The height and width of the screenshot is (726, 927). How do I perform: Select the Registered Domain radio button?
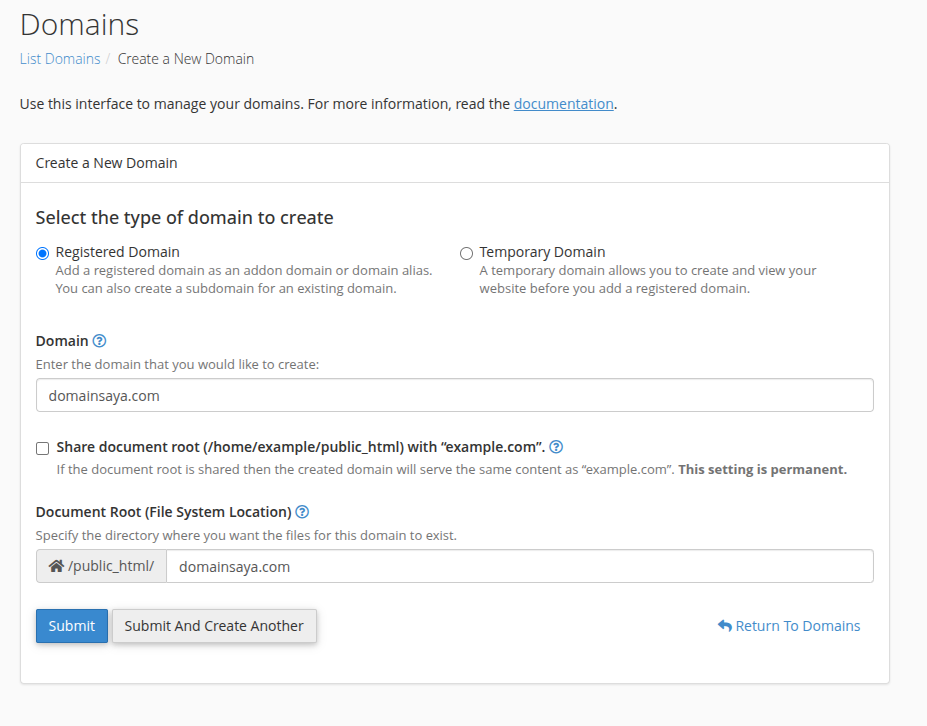pos(43,254)
